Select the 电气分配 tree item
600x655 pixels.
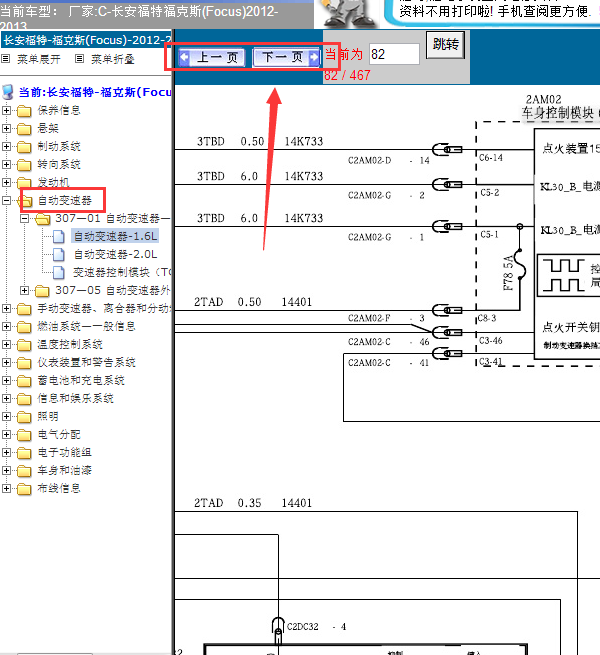[x=59, y=434]
